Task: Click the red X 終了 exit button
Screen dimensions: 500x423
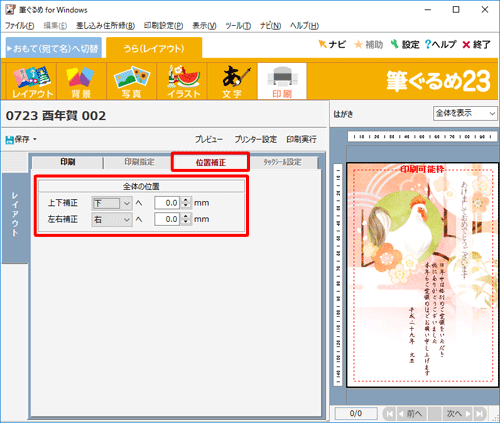Action: 476,44
